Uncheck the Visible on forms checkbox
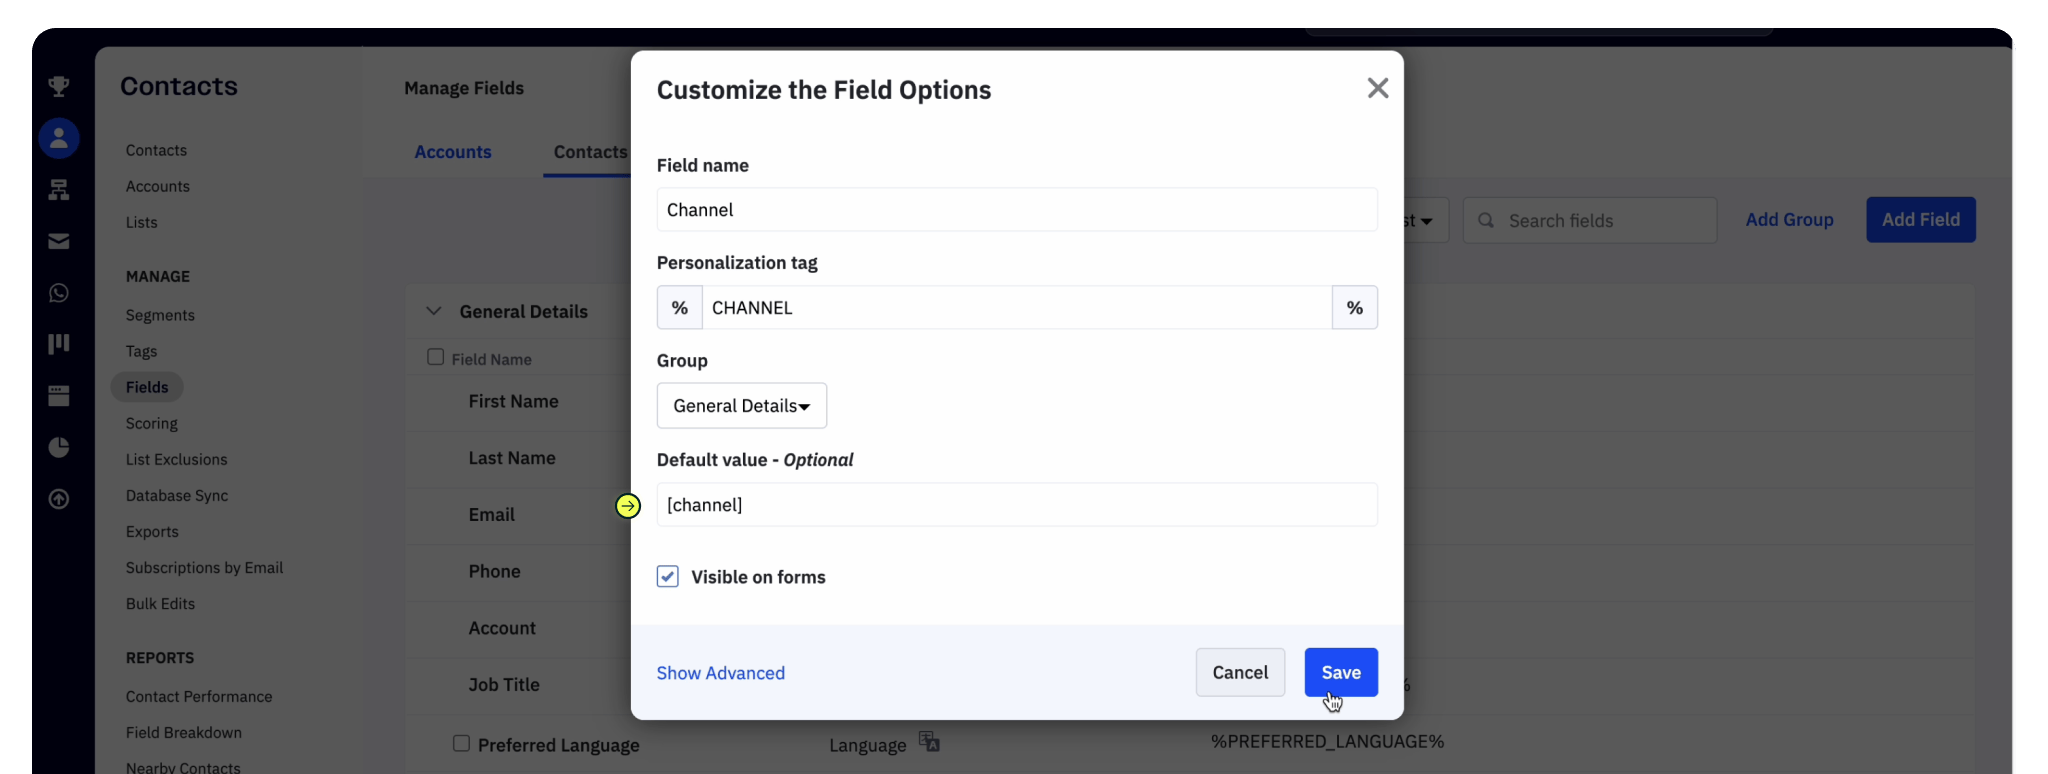Viewport: 2048px width, 774px height. pyautogui.click(x=668, y=577)
